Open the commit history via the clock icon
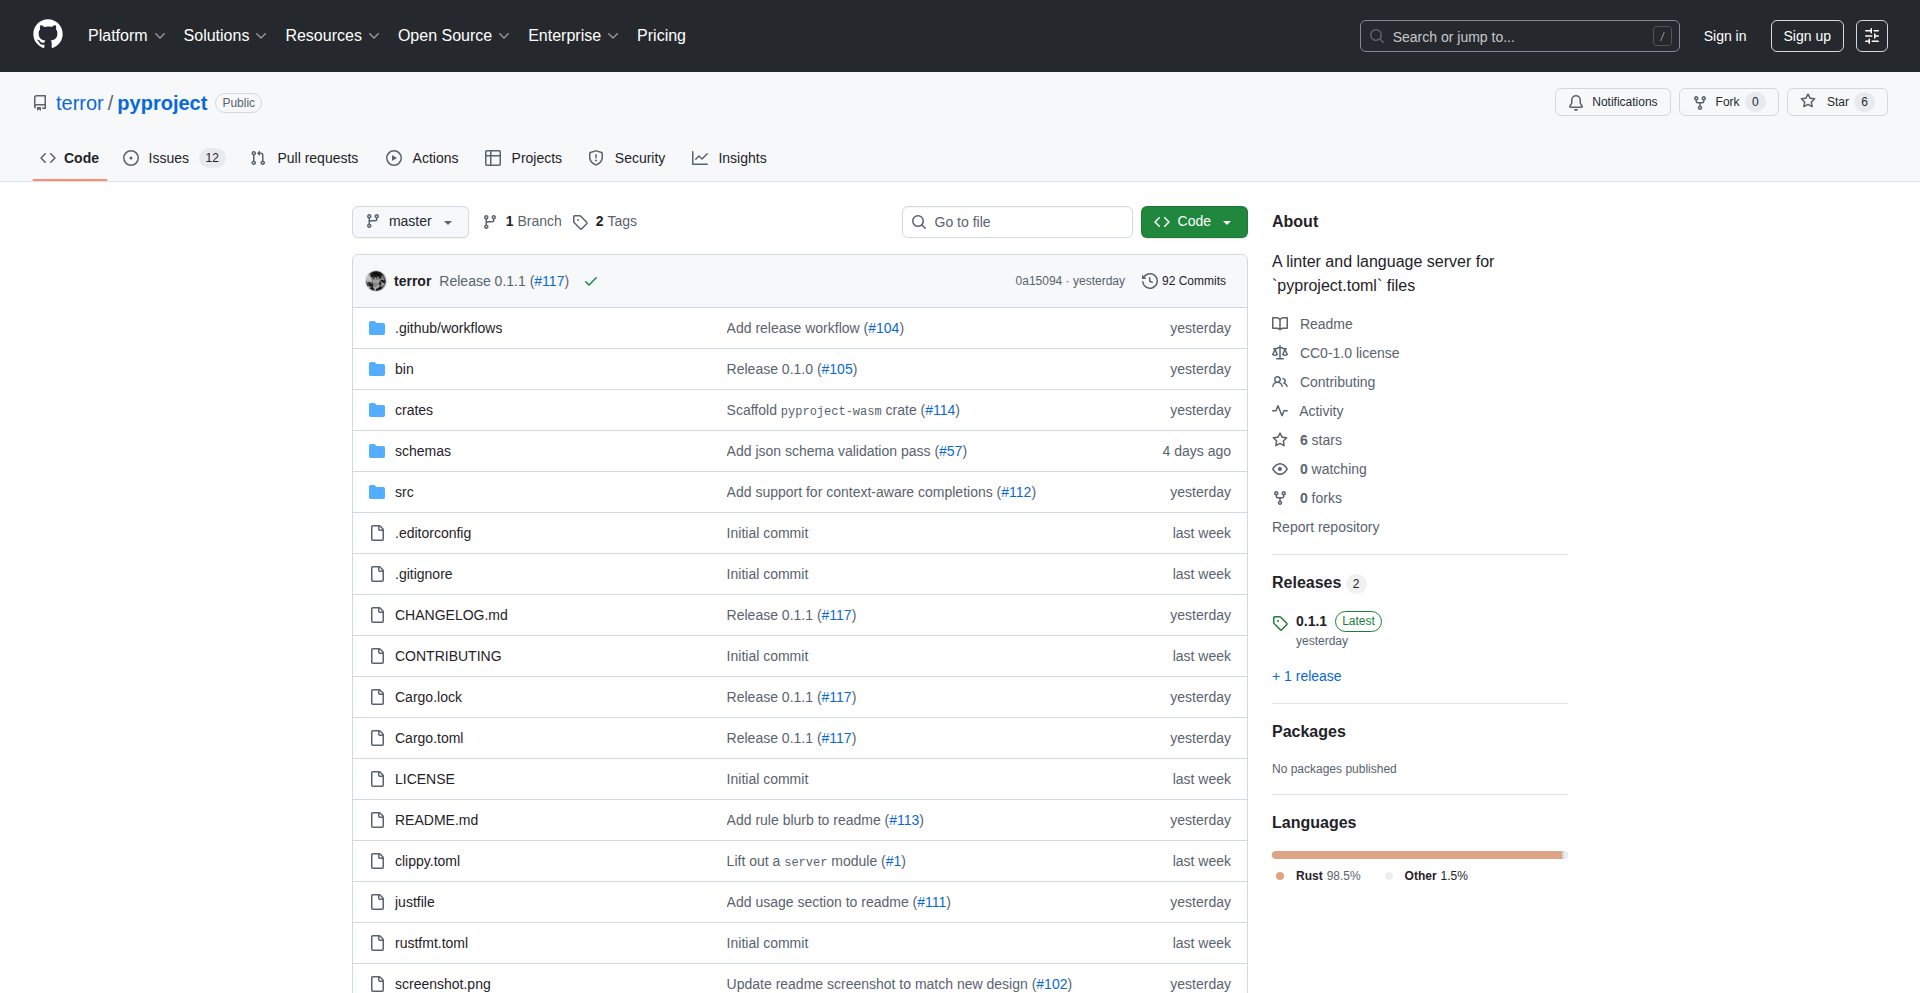The width and height of the screenshot is (1920, 993). 1149,281
